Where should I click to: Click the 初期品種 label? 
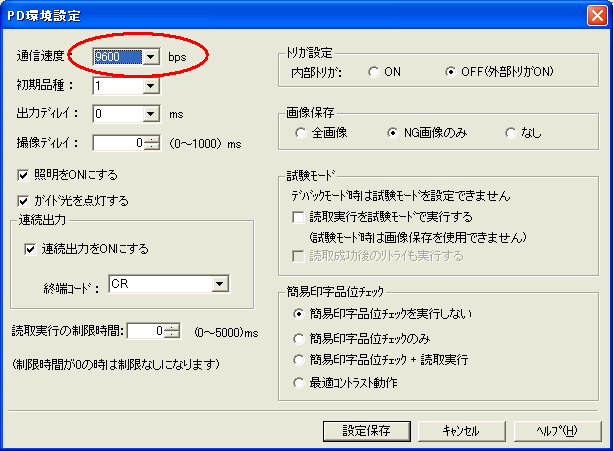click(45, 85)
